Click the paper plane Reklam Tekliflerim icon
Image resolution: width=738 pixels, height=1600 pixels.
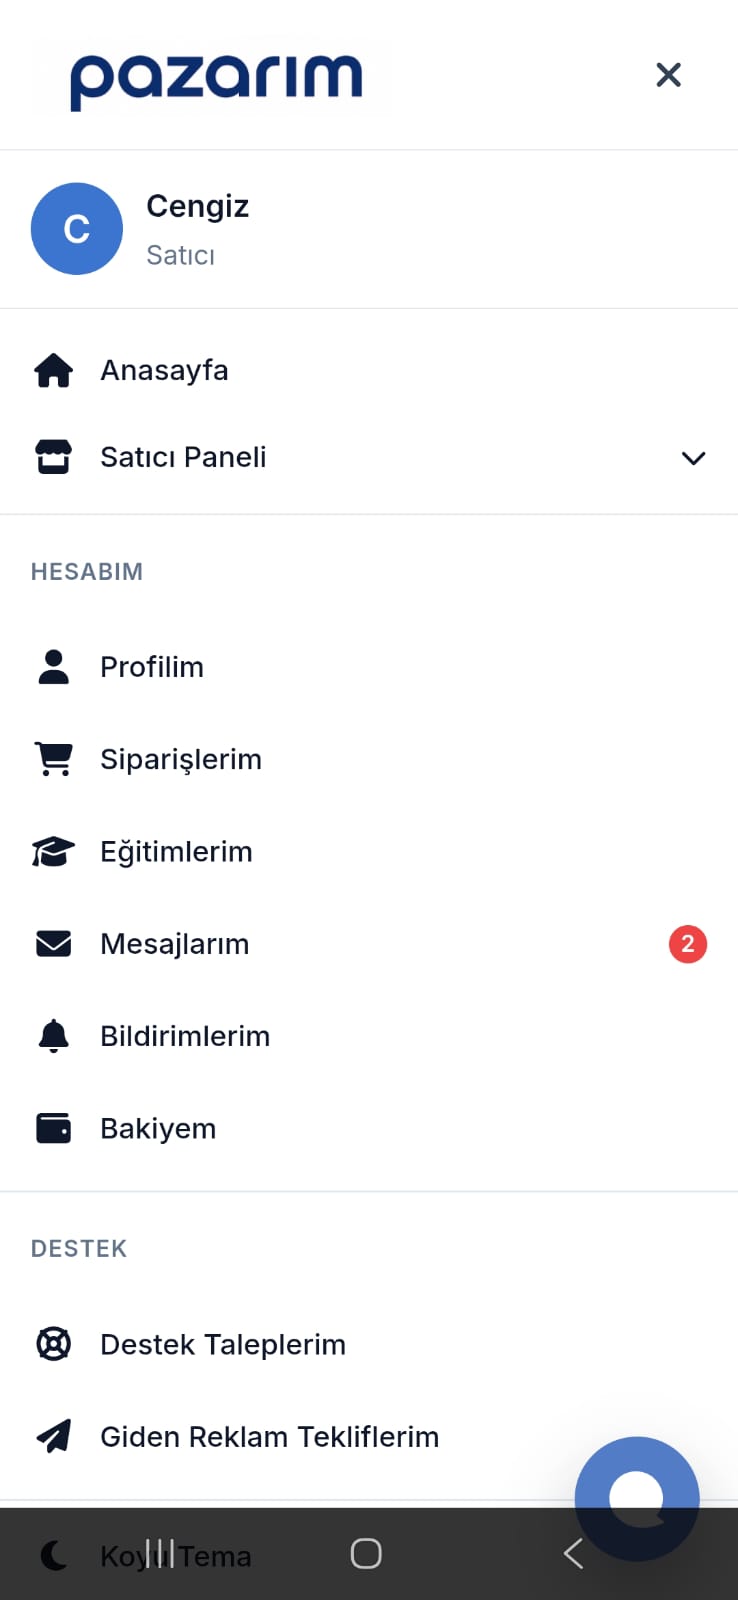pos(54,1437)
